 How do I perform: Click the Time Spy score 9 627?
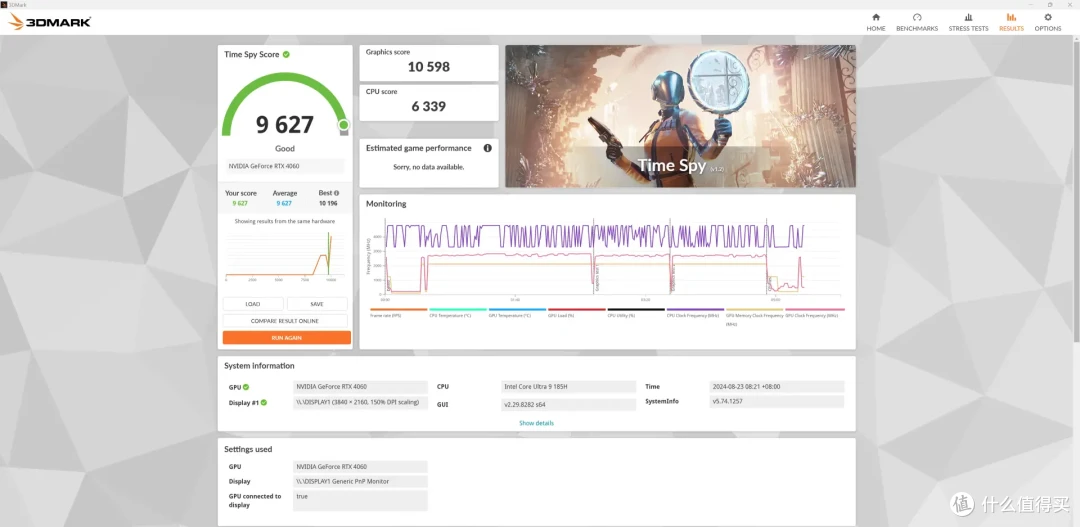point(284,125)
